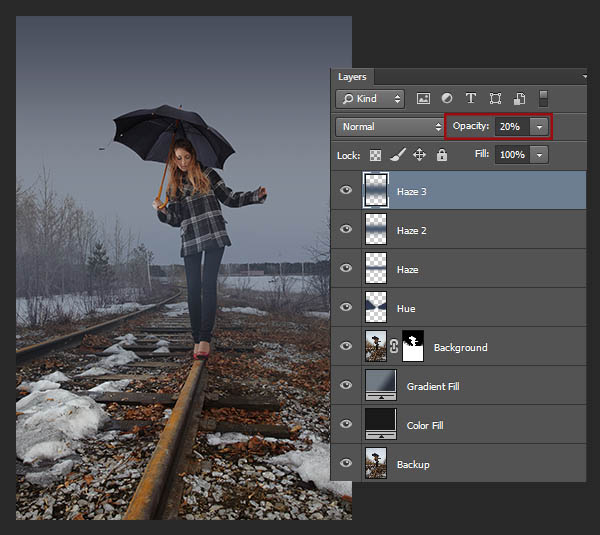Open the Kind filter type dropdown
Screen dimensions: 600x535
pos(370,99)
